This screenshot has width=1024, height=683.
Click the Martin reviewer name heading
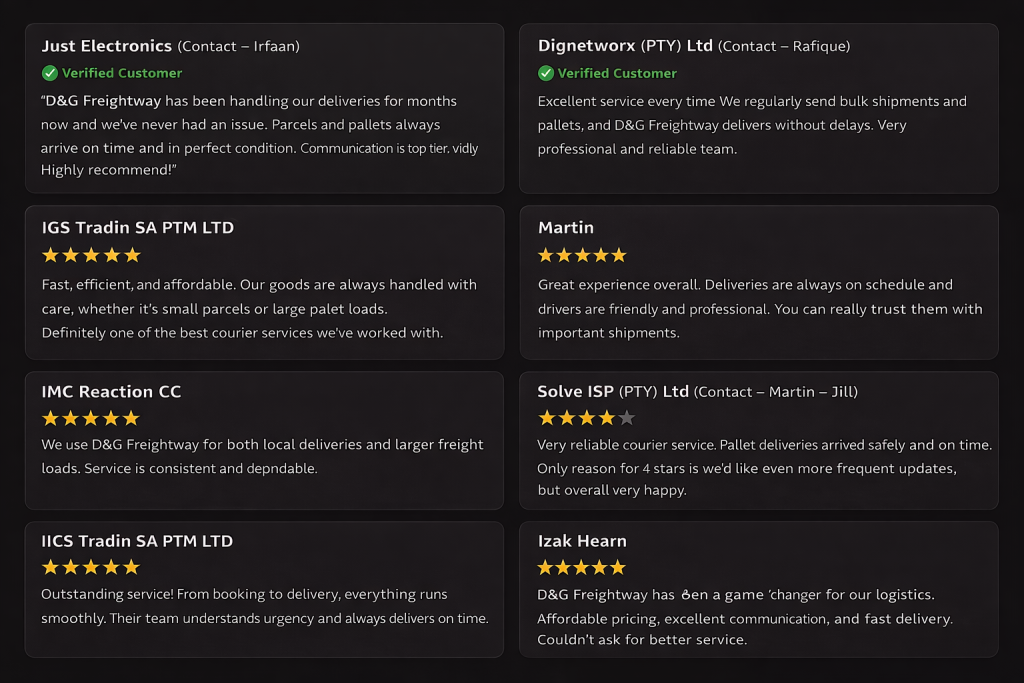click(x=566, y=228)
